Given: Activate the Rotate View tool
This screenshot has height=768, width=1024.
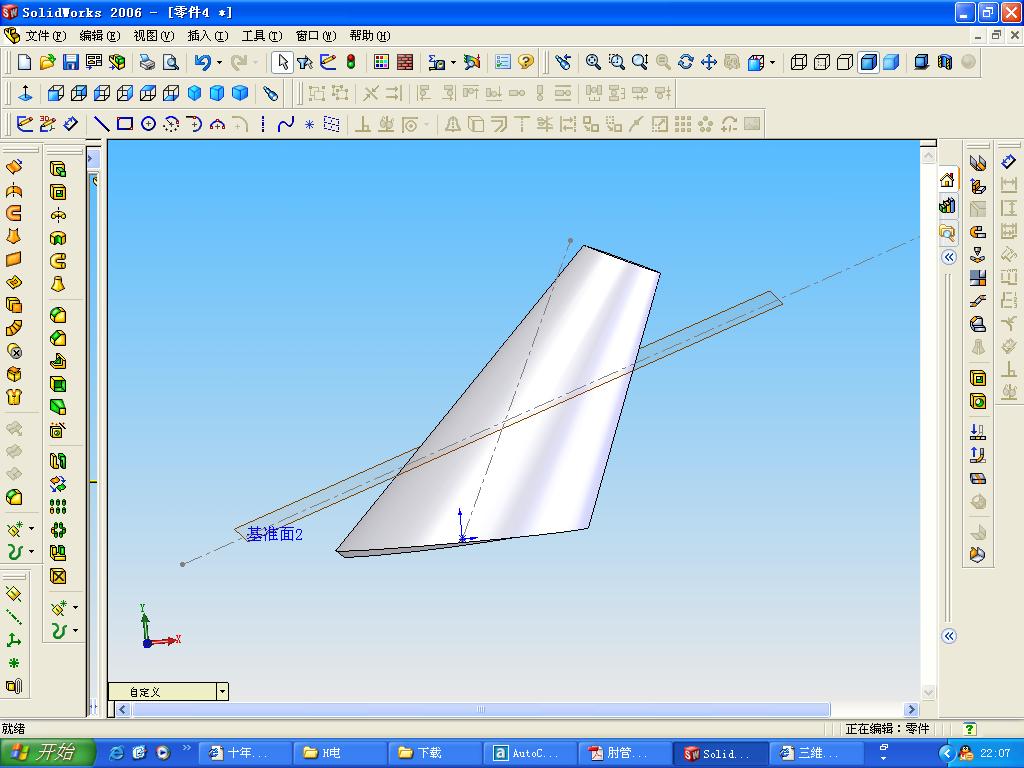Looking at the screenshot, I should point(686,62).
